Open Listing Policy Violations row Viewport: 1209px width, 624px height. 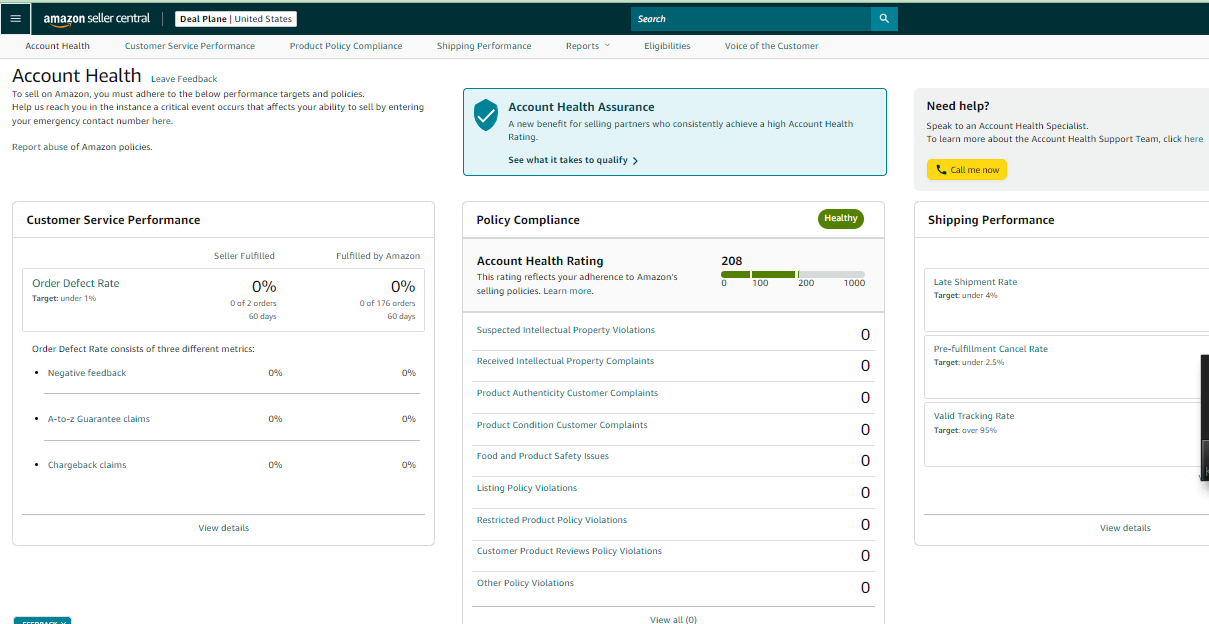coord(527,488)
